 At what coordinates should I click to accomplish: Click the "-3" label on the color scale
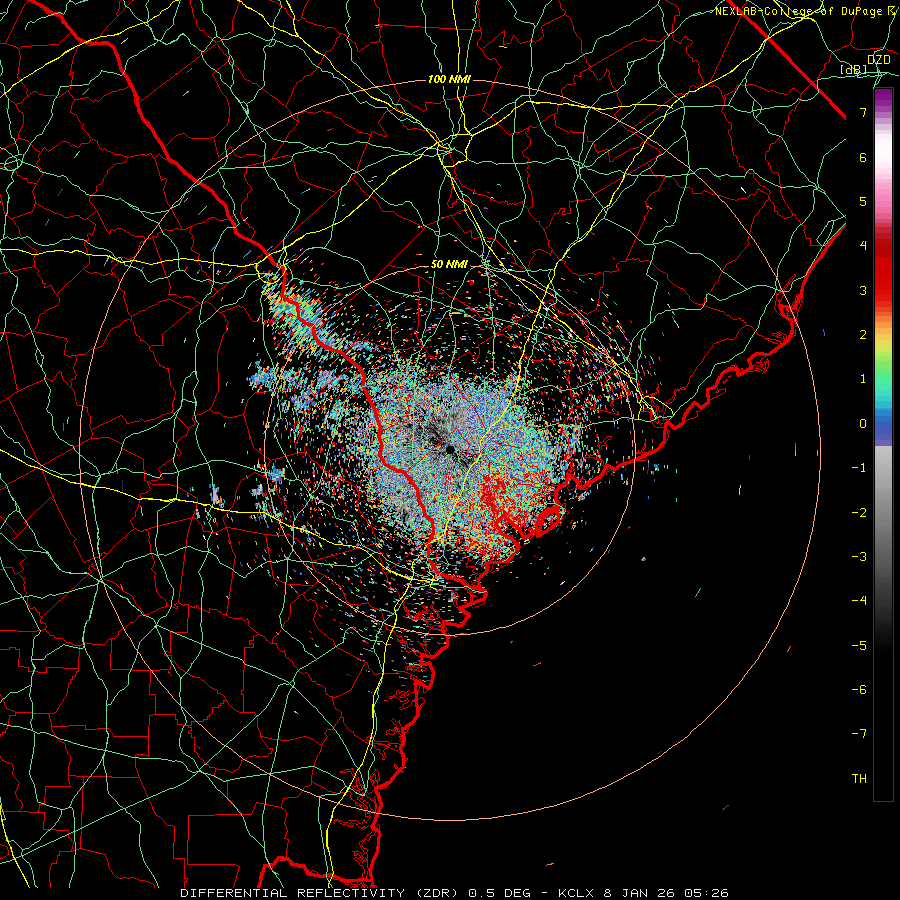tap(859, 557)
